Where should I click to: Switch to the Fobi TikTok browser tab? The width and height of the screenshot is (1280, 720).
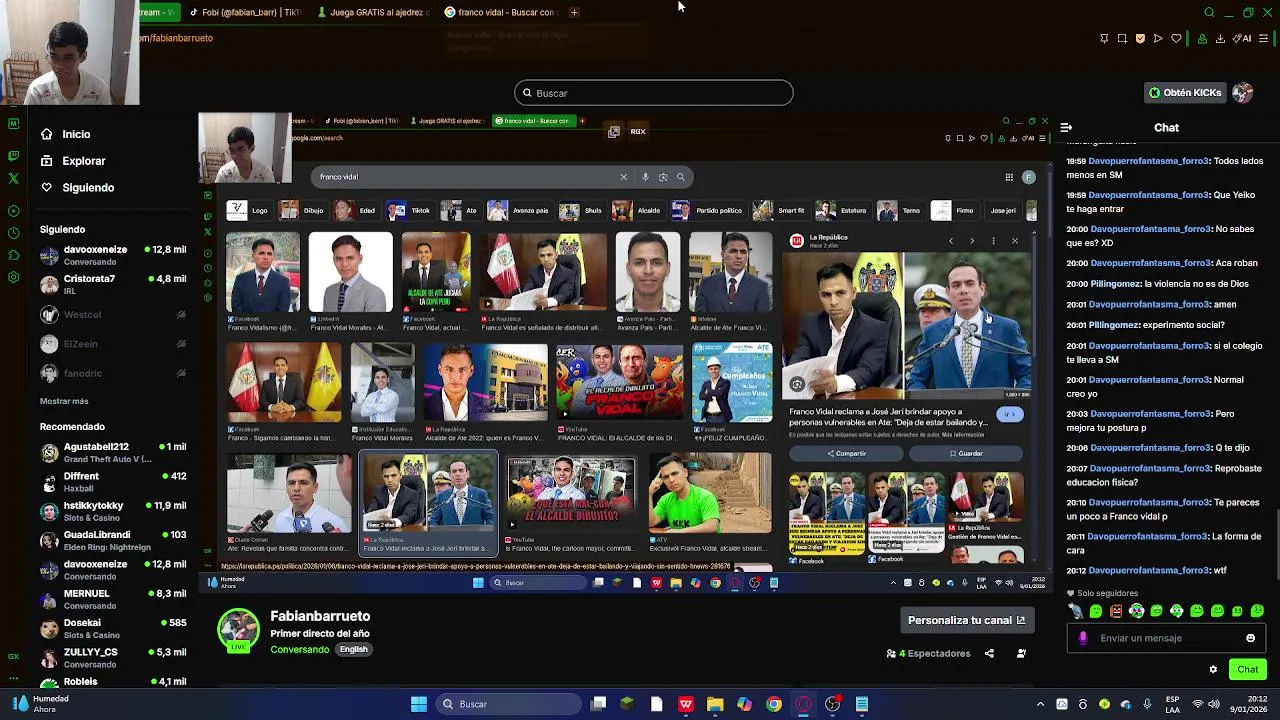[243, 12]
